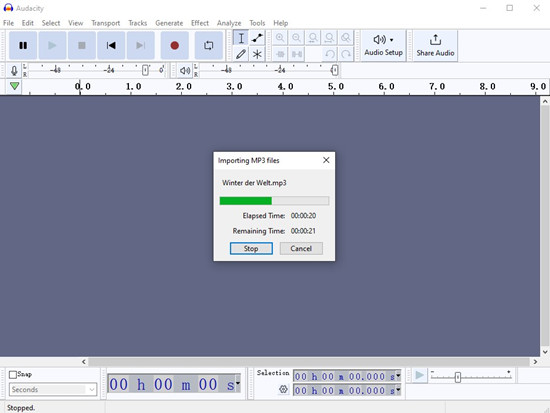Open selection end time format dropdown
This screenshot has height=413, width=550.
click(x=398, y=389)
